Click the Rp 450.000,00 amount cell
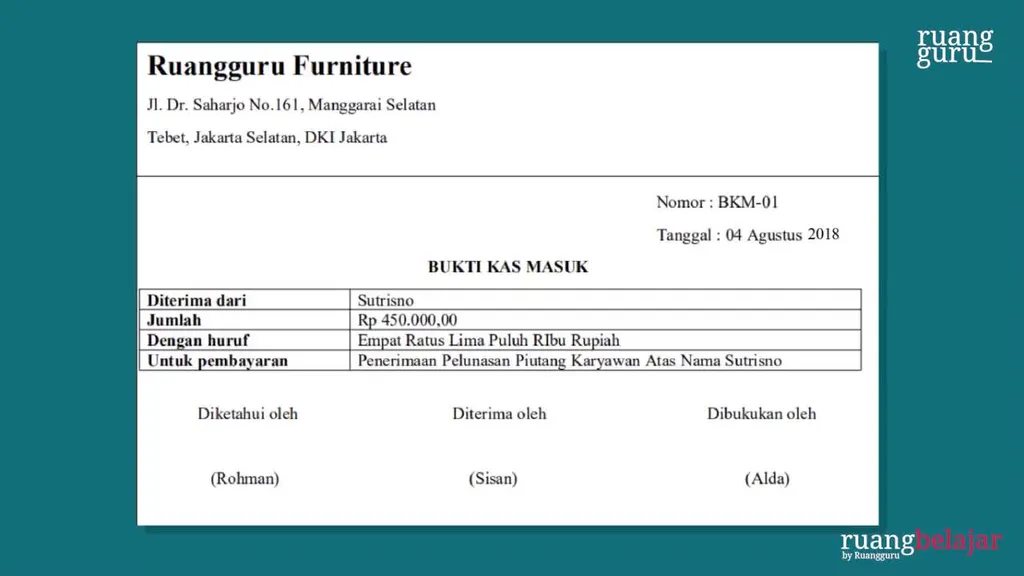The height and width of the screenshot is (576, 1024). 407,320
